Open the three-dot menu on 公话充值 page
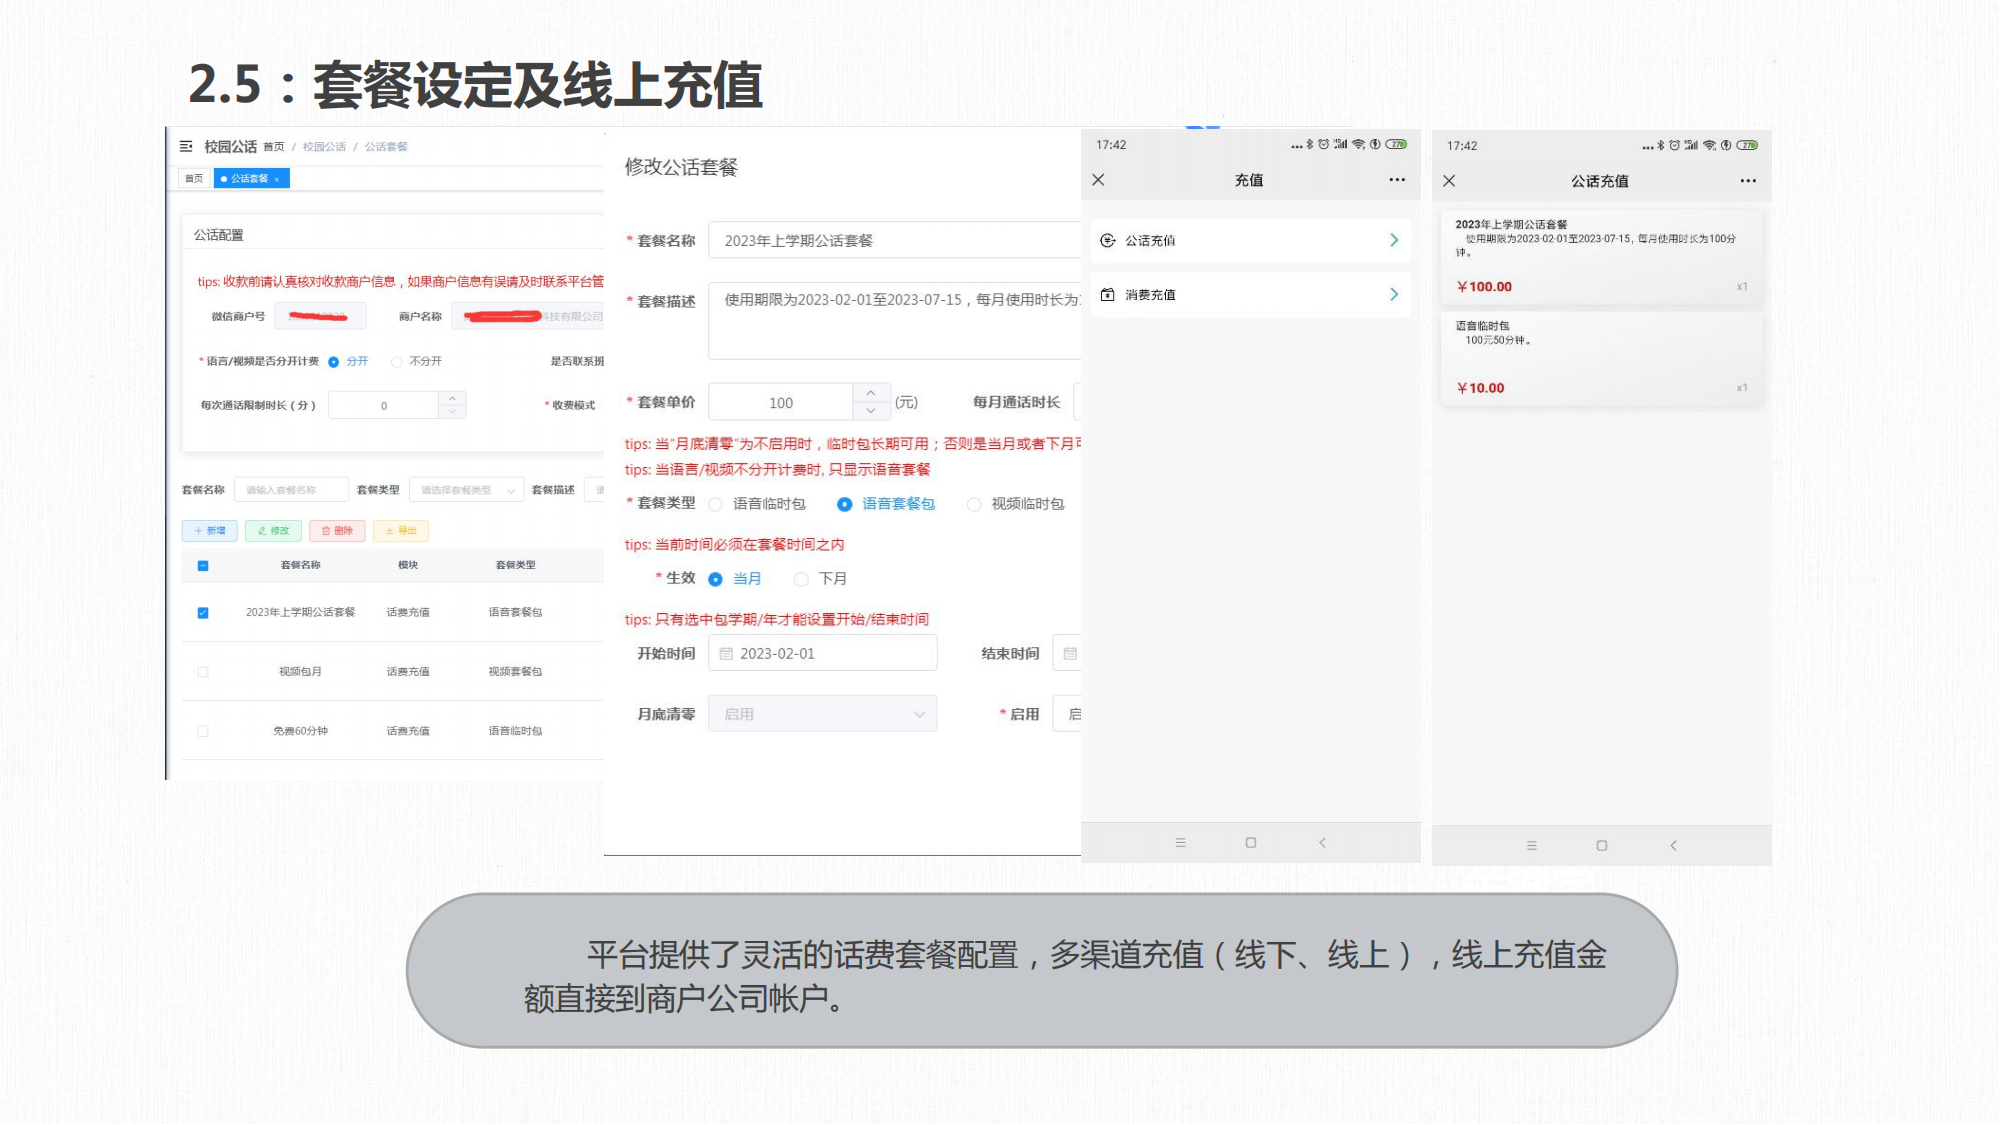 click(1748, 181)
